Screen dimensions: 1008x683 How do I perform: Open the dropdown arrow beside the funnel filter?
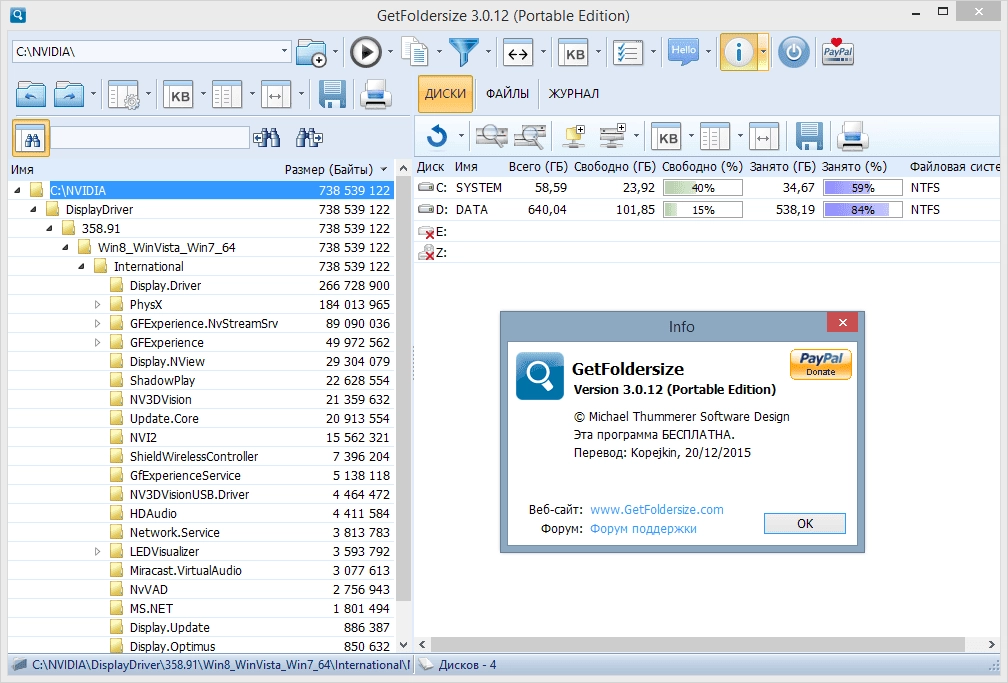(488, 52)
